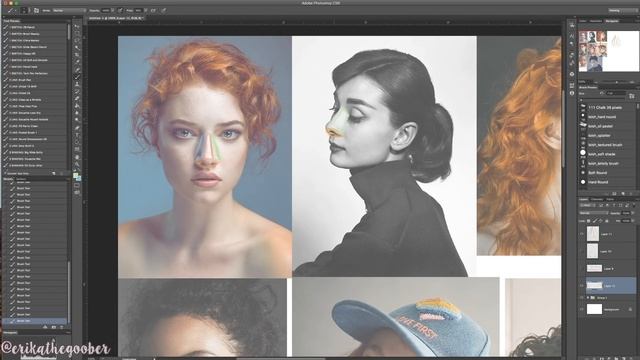Screen dimensions: 640x360
Task: Select the Pen tool
Action: (x=77, y=128)
